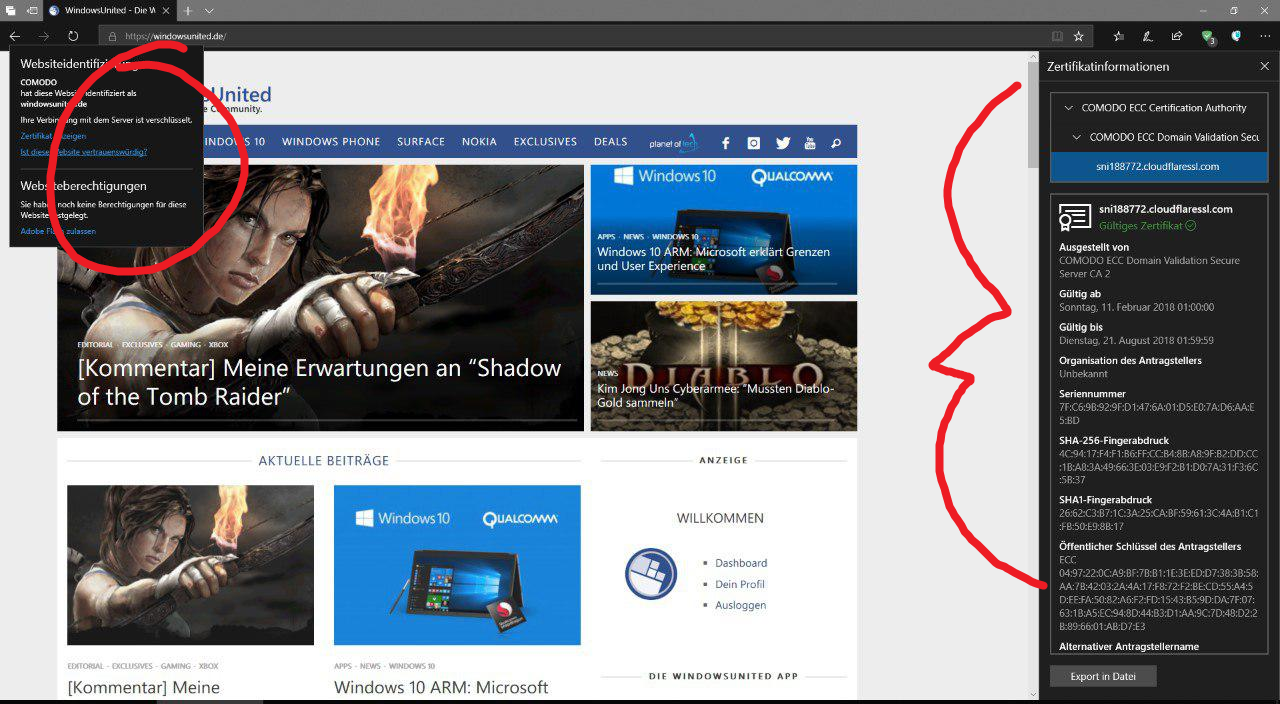Reload the current page
Viewport: 1280px width, 704px height.
pos(73,36)
